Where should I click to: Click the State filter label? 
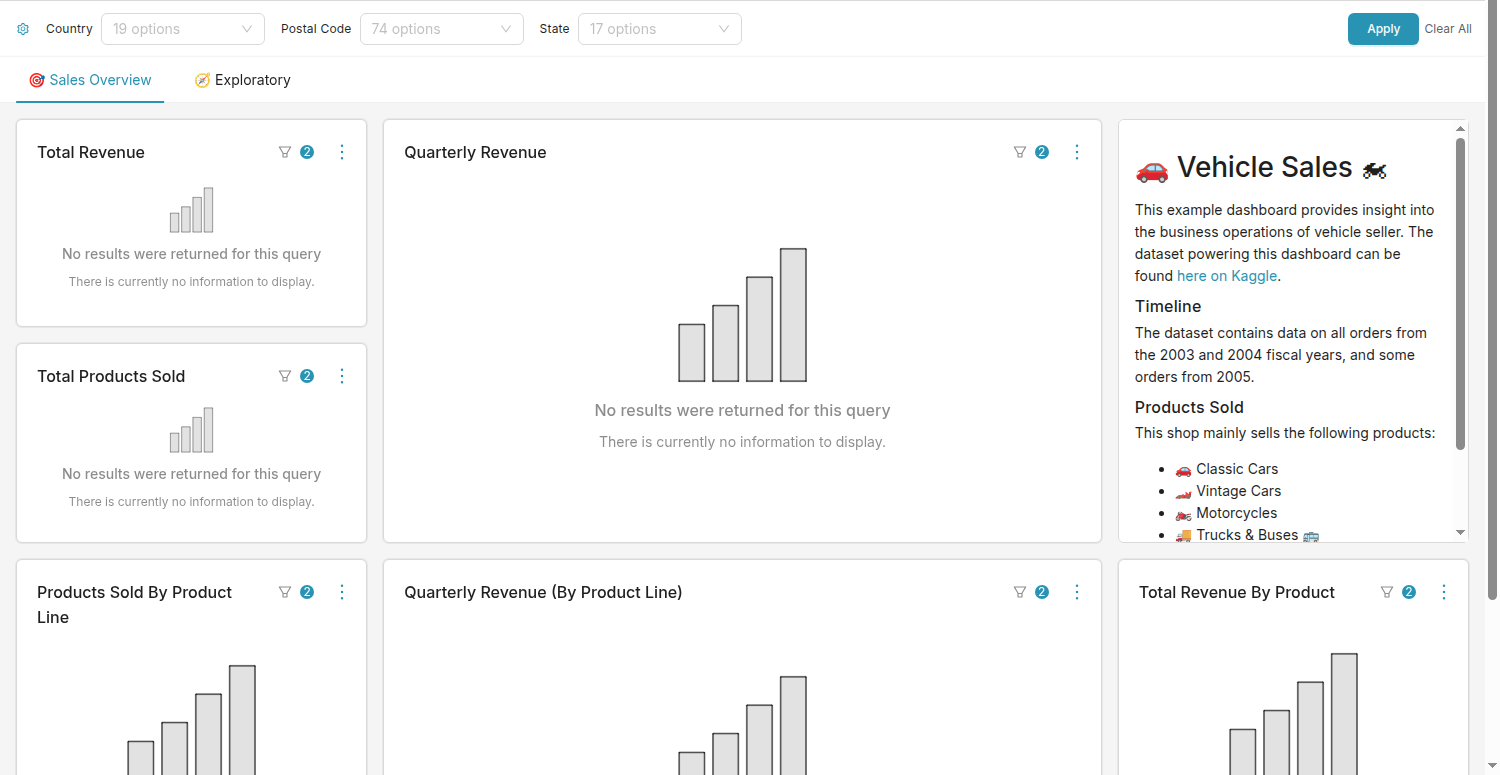pyautogui.click(x=554, y=29)
